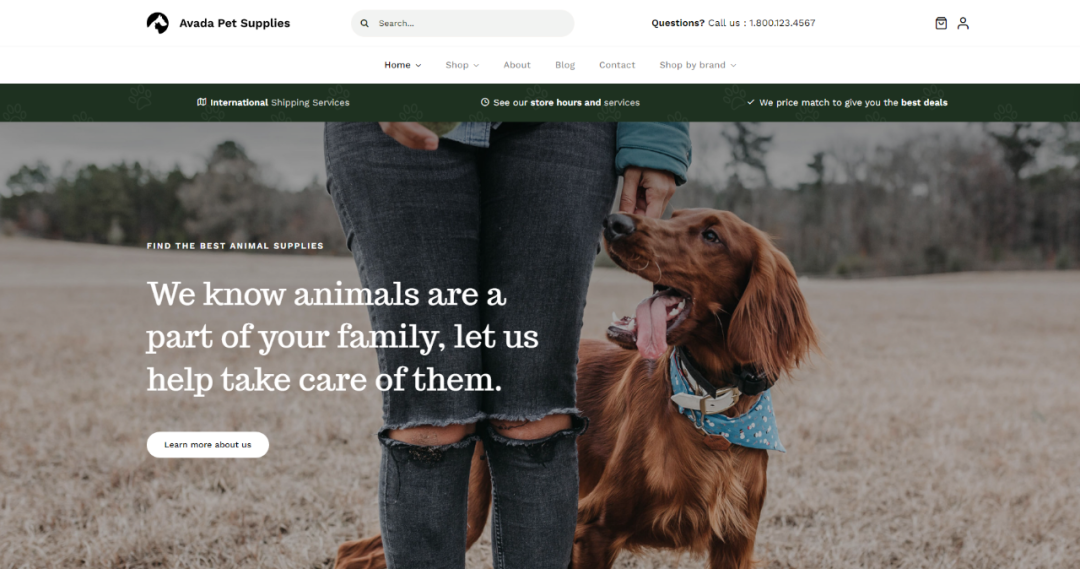
Task: Click the International Shipping Services link
Action: (x=280, y=102)
